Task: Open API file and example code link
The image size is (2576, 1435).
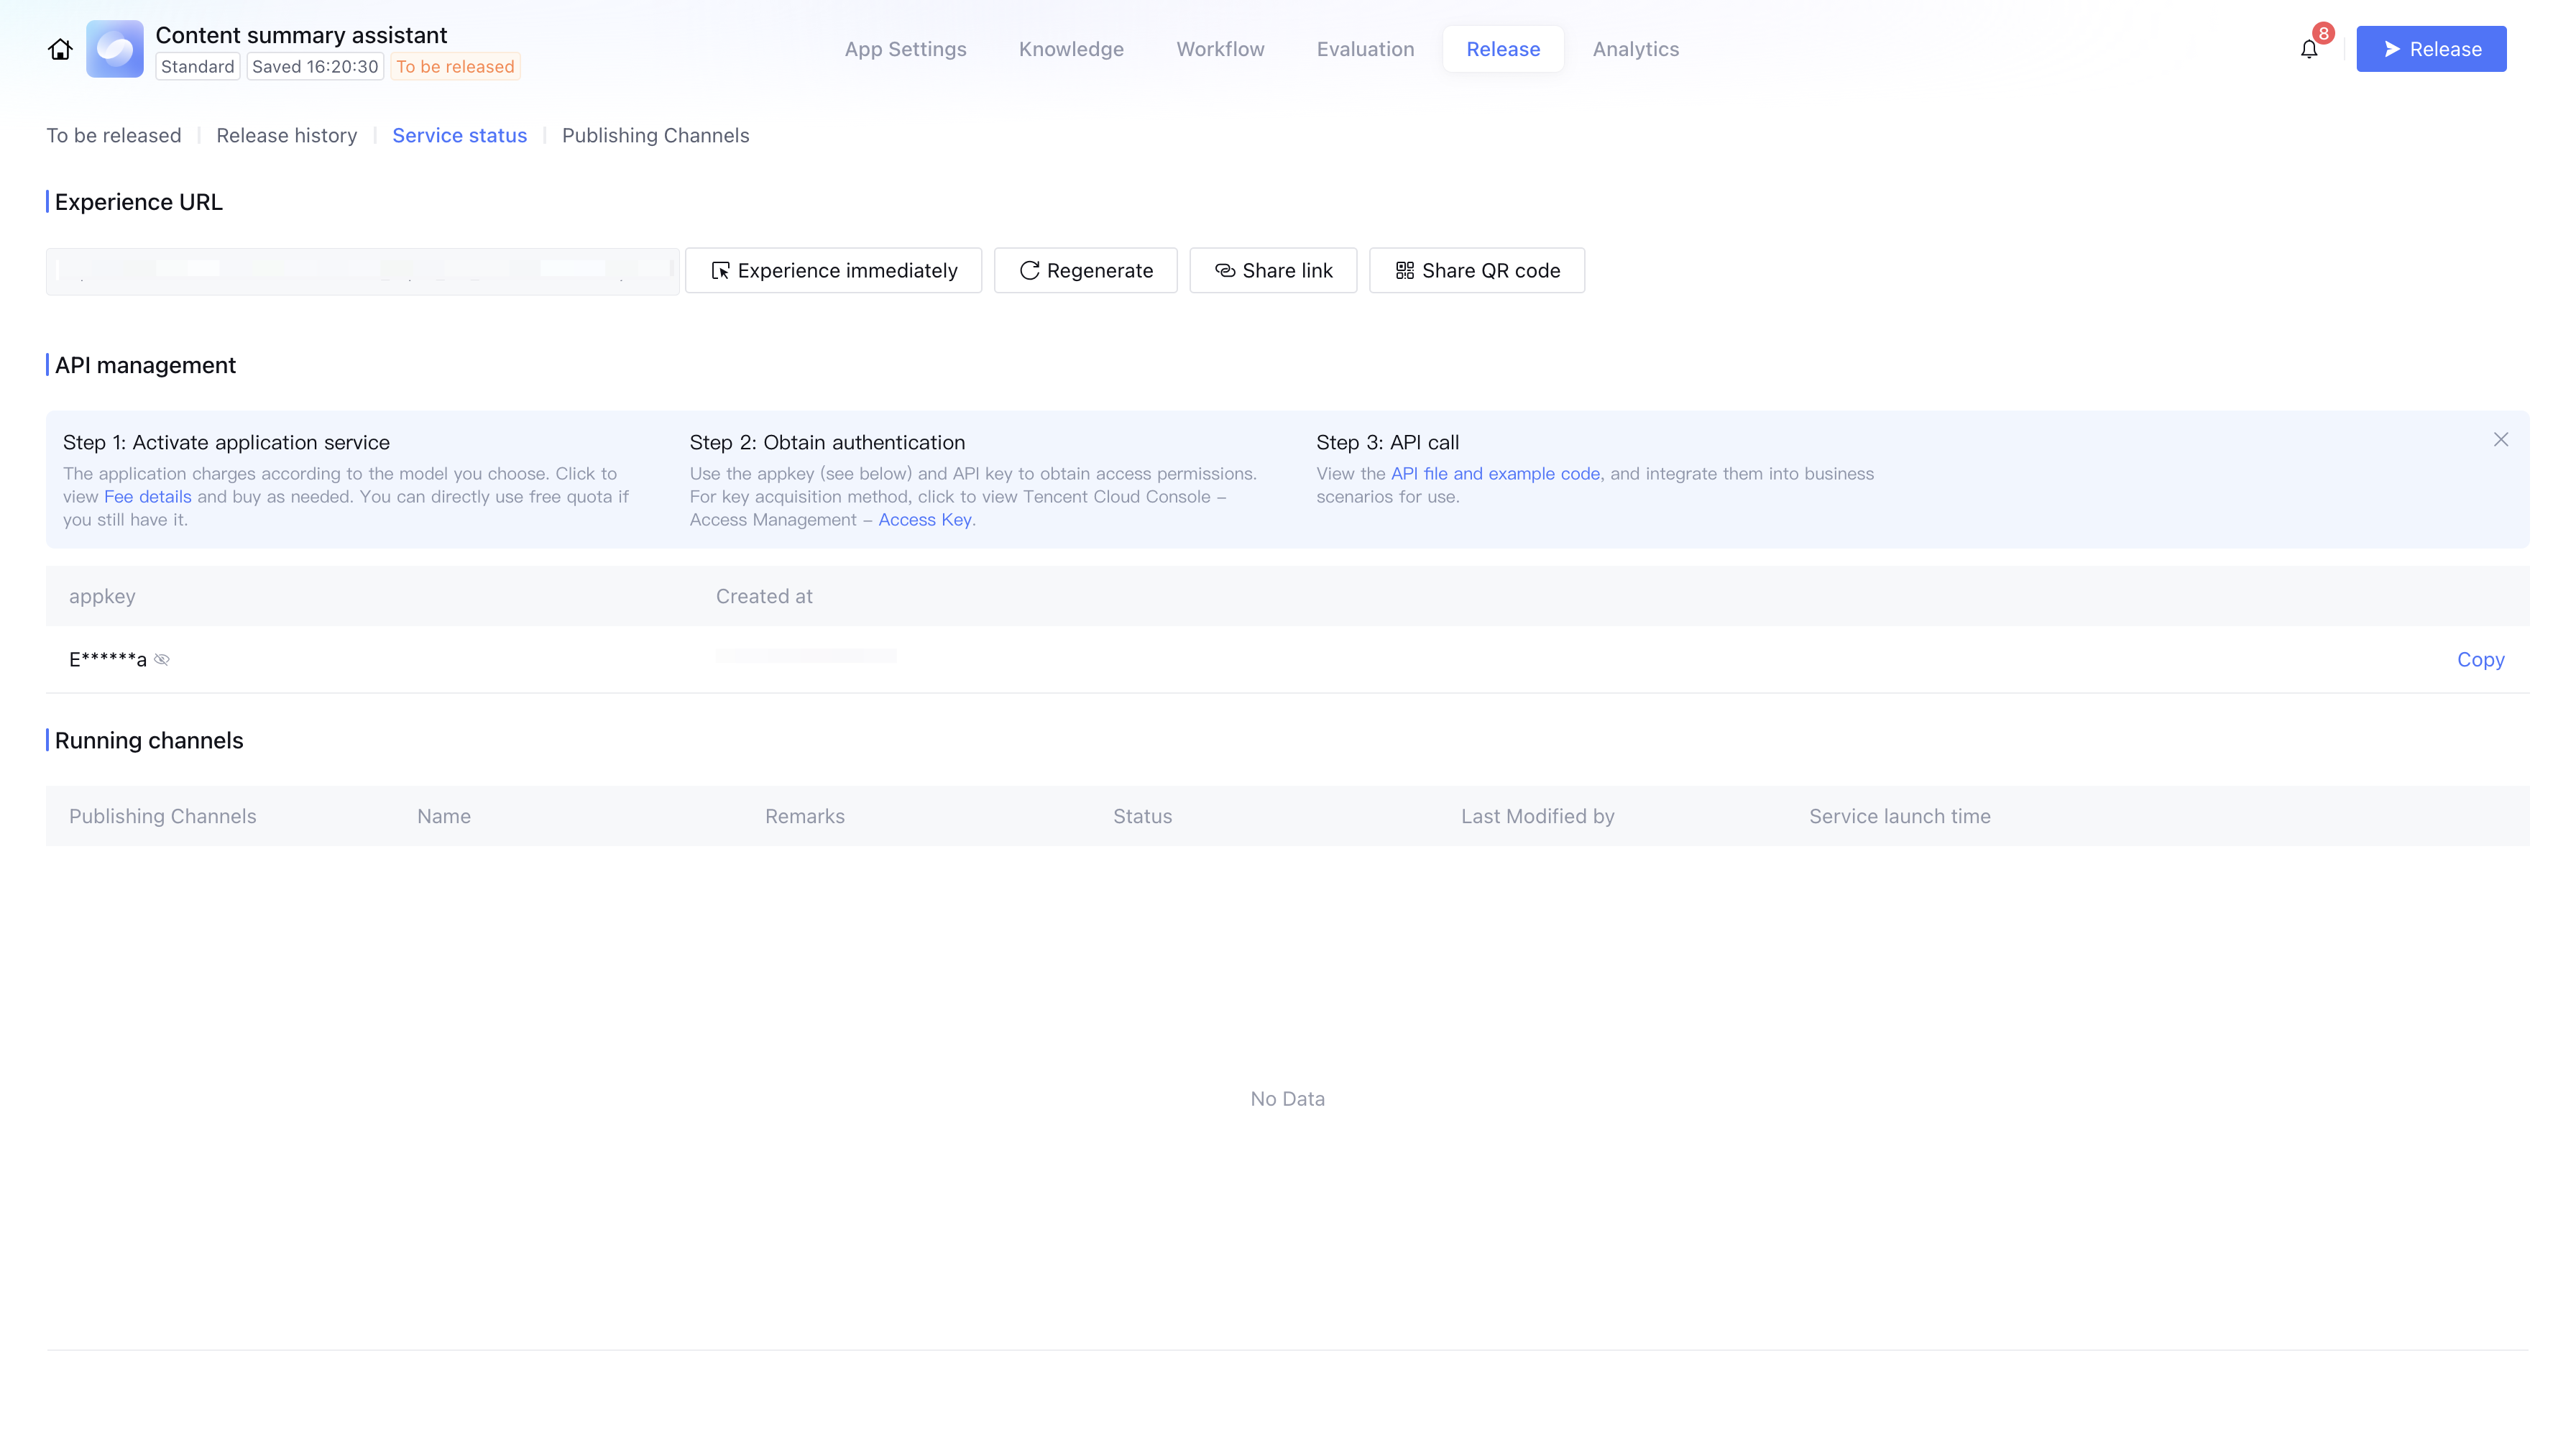Action: coord(1495,474)
